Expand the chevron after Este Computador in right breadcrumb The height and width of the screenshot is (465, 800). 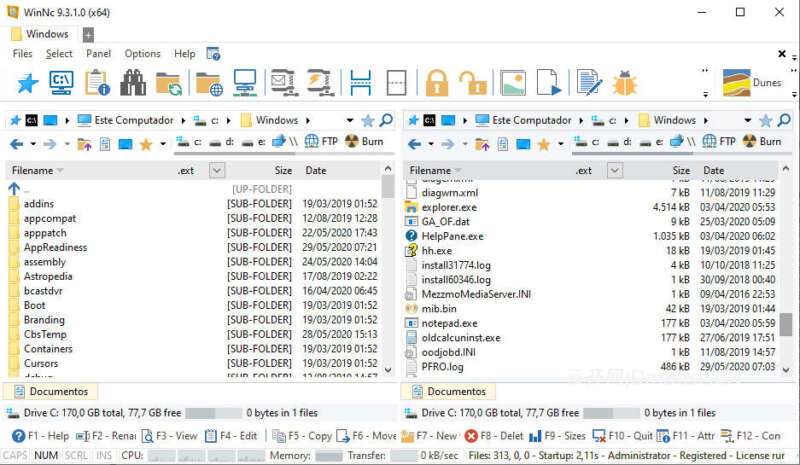point(581,120)
